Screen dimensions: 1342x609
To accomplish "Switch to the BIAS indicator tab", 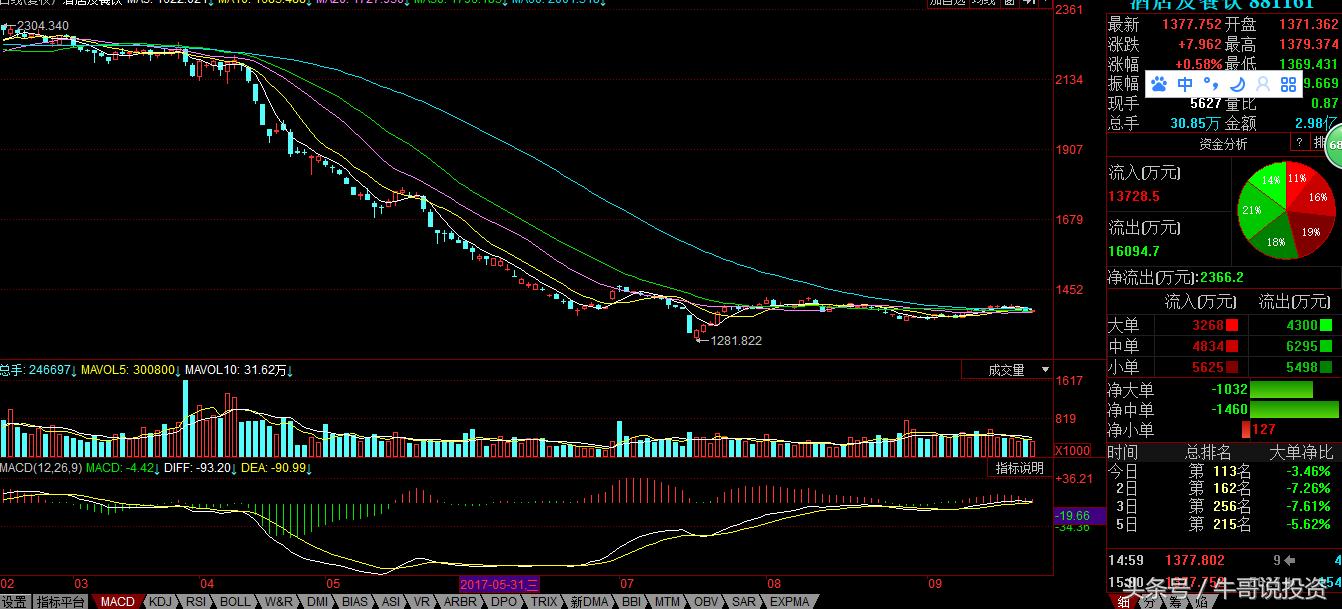I will click(354, 601).
